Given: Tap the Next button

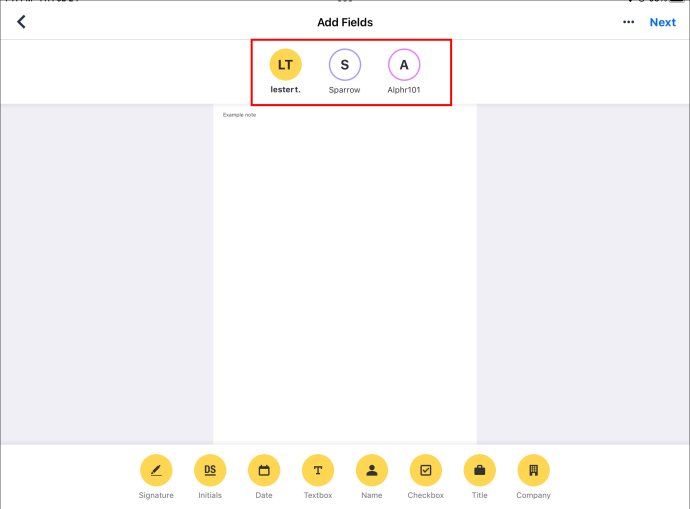Looking at the screenshot, I should 662,22.
